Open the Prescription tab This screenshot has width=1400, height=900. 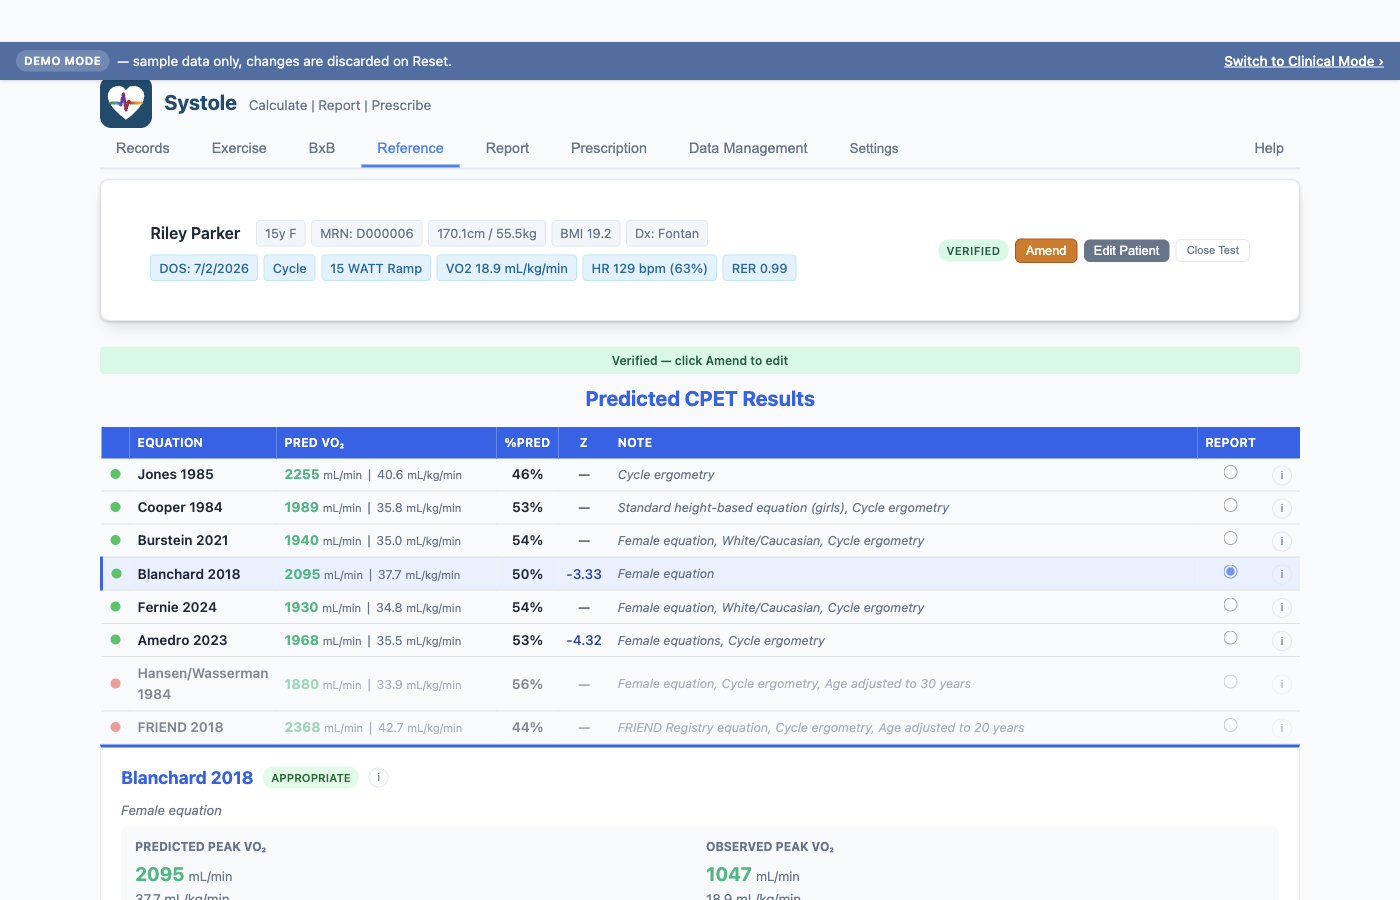tap(609, 148)
